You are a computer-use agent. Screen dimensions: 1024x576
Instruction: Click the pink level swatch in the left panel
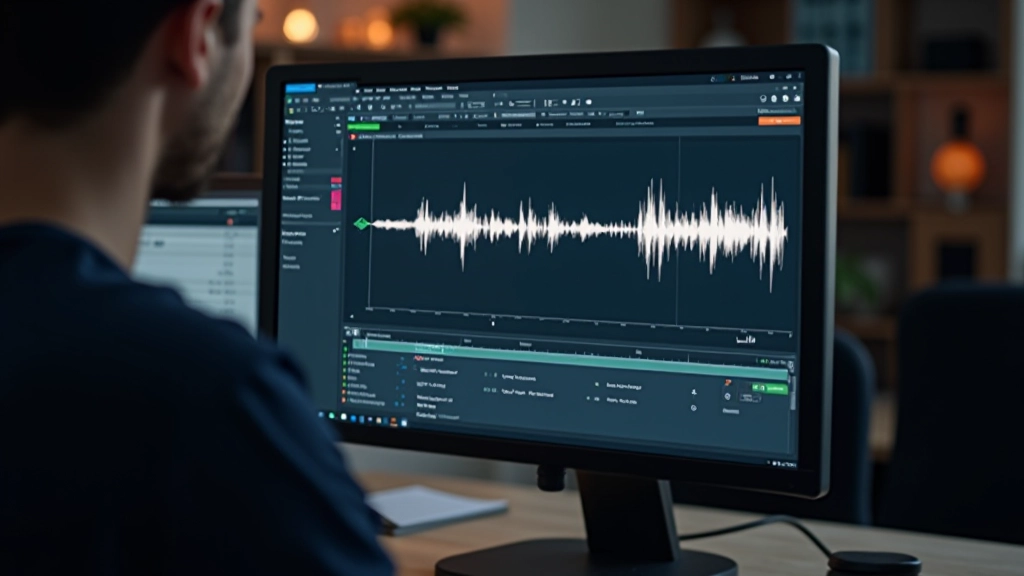(x=337, y=203)
